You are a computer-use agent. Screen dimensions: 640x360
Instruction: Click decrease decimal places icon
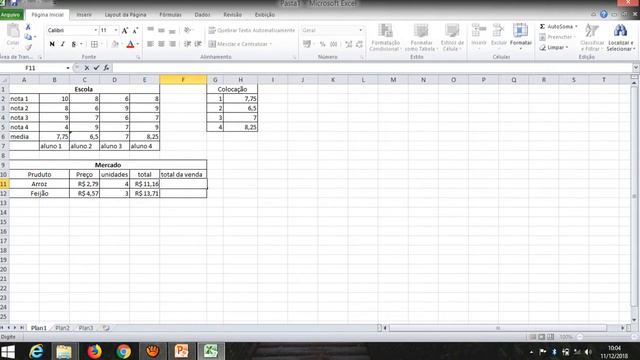pos(359,44)
